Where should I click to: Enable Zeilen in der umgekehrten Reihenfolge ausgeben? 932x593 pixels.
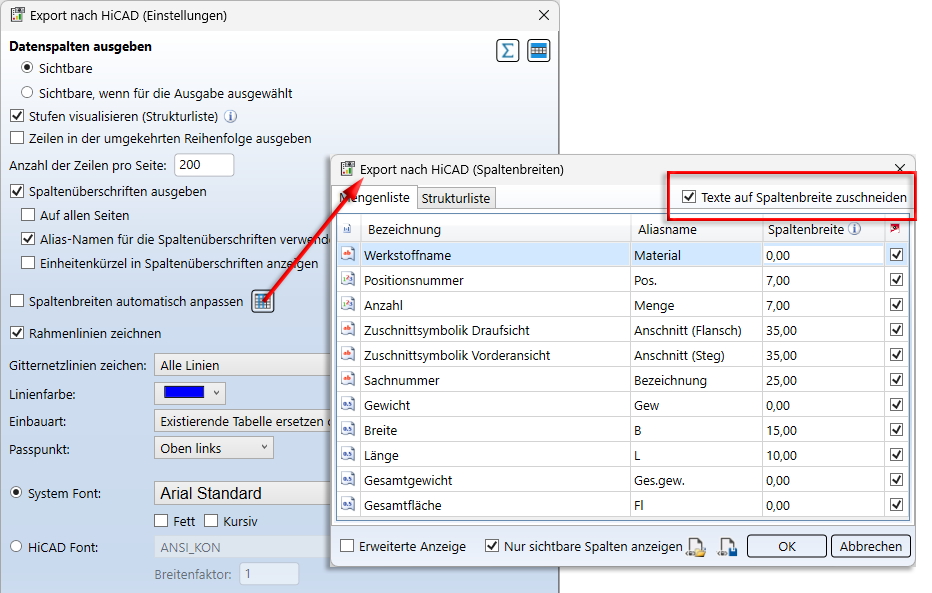17,138
